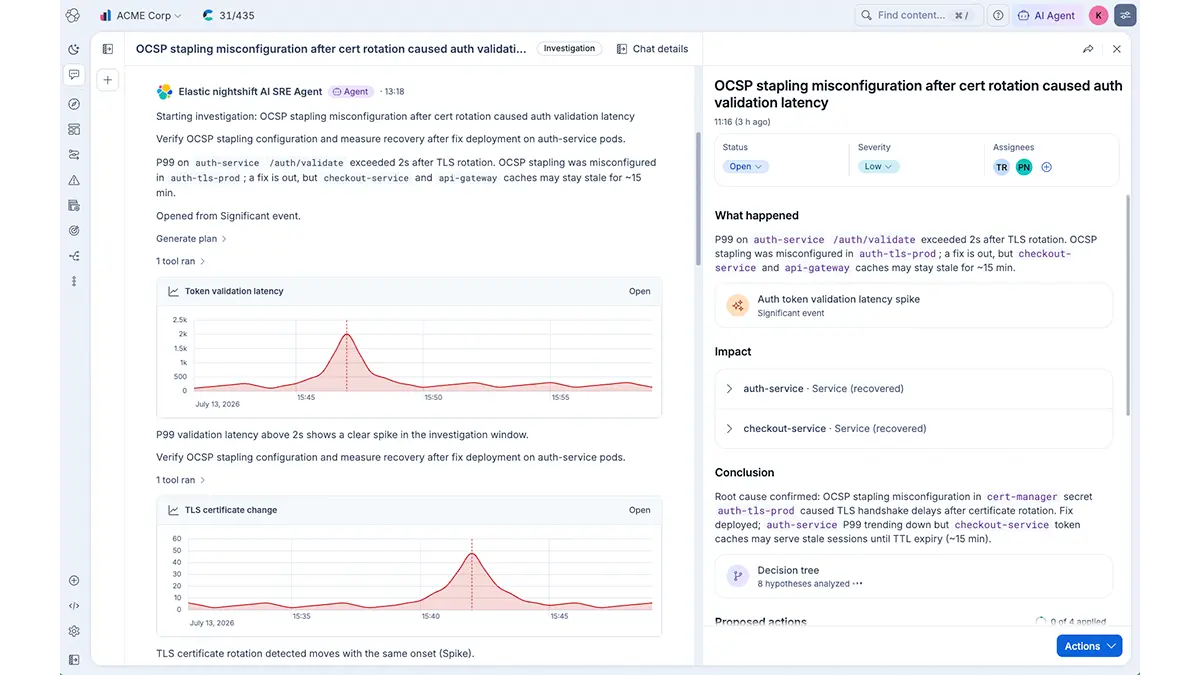This screenshot has width=1200, height=675.
Task: Click 'Opened from Significant event.' text
Action: [x=228, y=216]
